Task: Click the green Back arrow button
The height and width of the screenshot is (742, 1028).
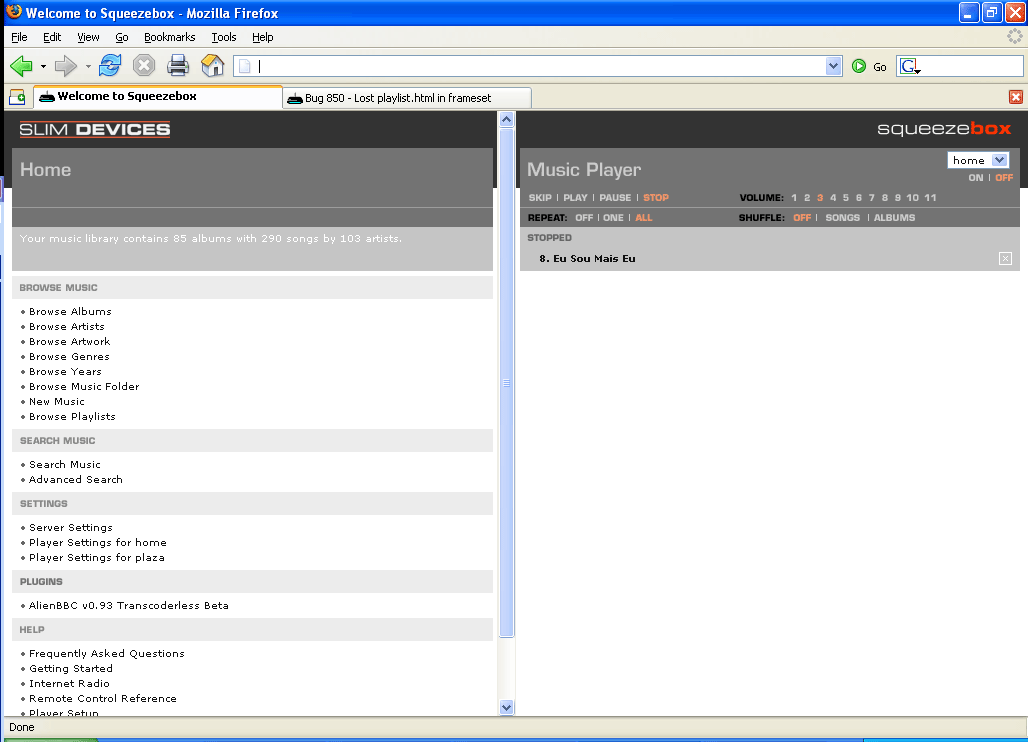Action: 21,66
